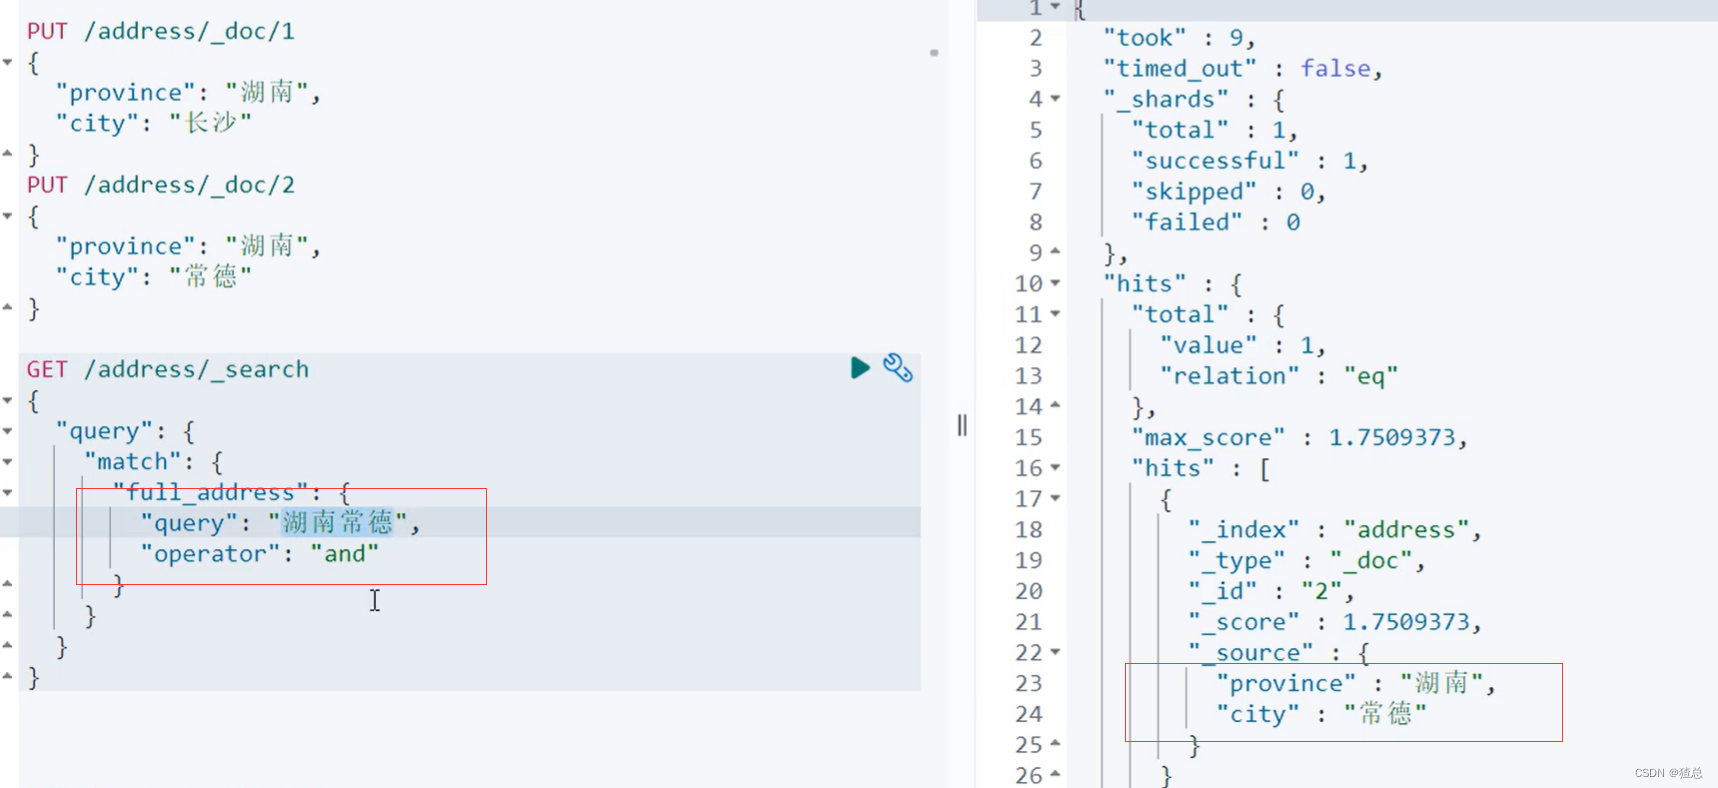Collapse the "query" object in the editor
This screenshot has height=788, width=1718.
[x=8, y=431]
